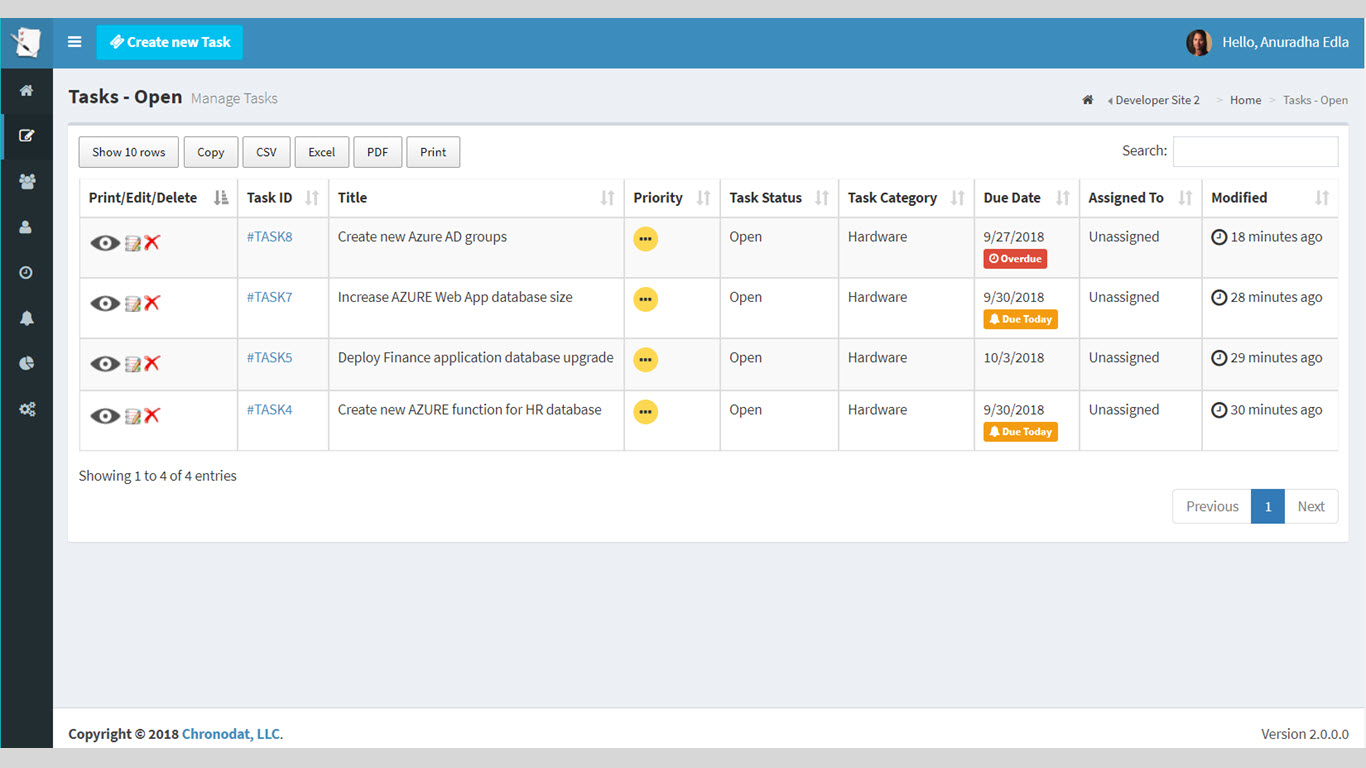
Task: Select page 1 in pagination
Action: coord(1268,507)
